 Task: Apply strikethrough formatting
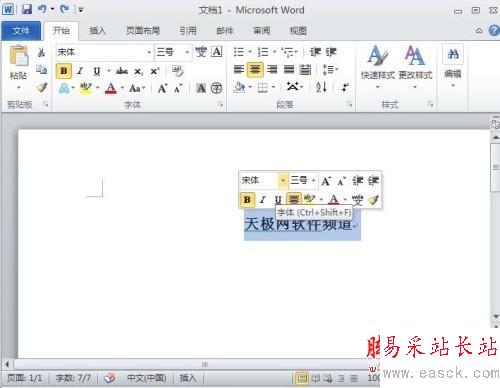pos(122,71)
